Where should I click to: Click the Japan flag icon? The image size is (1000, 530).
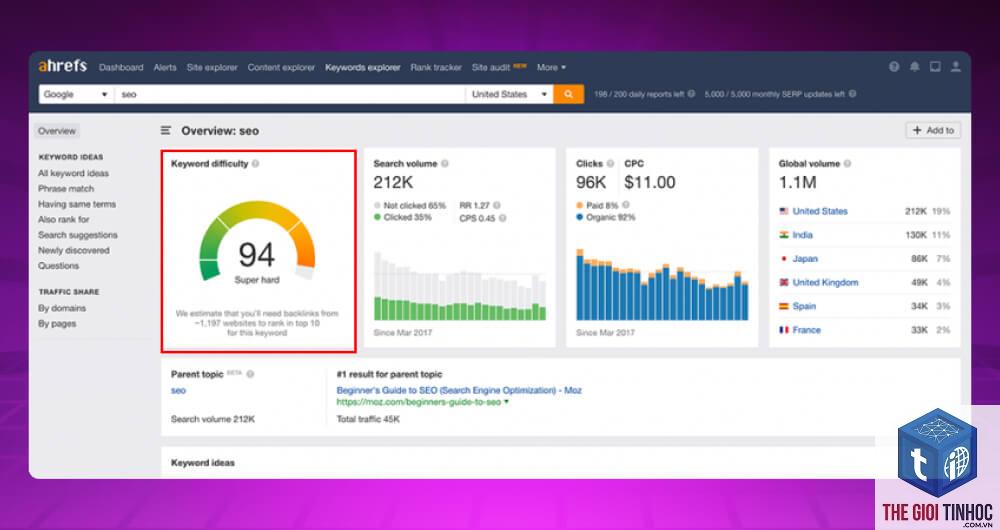(x=784, y=259)
